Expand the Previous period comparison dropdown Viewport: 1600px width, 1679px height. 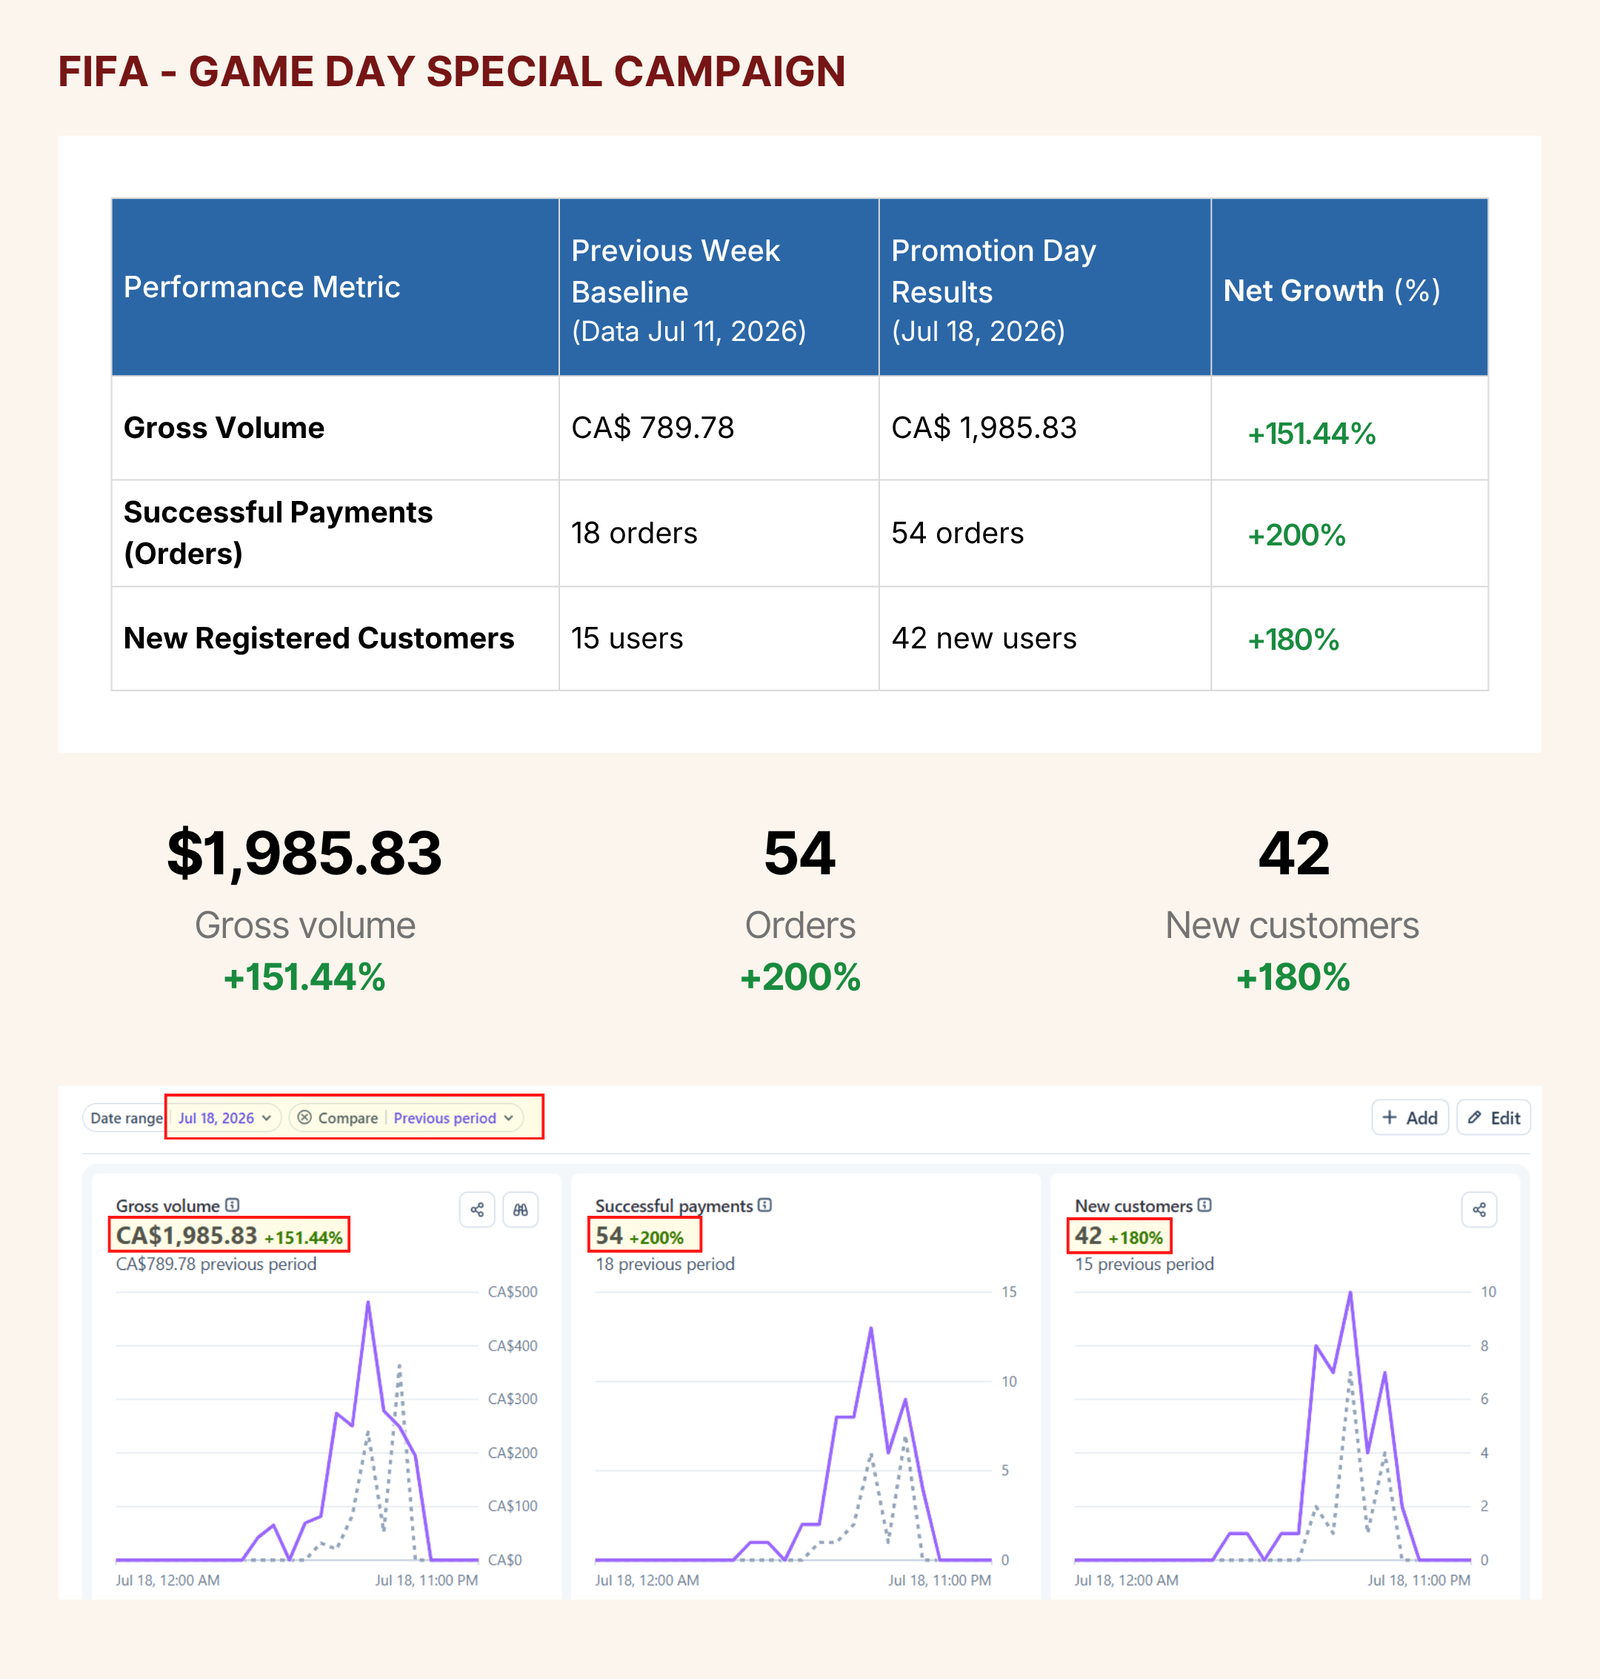point(454,1118)
